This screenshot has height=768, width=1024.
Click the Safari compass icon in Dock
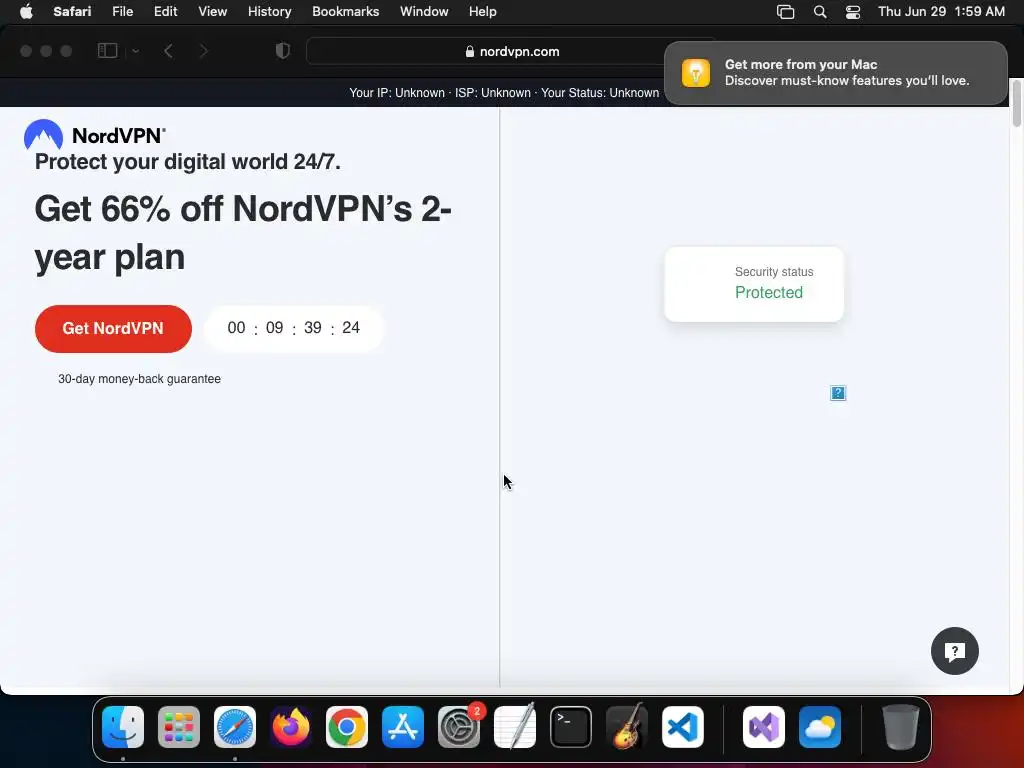tap(235, 727)
